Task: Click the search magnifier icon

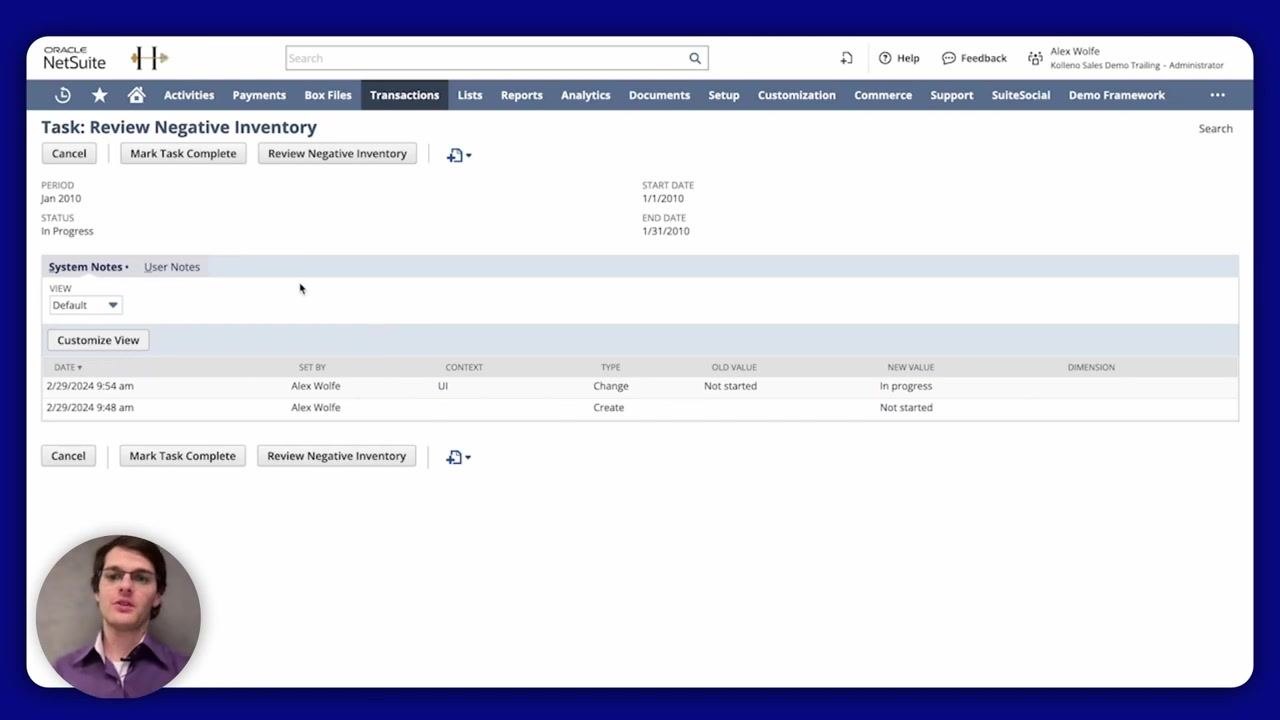Action: (x=695, y=58)
